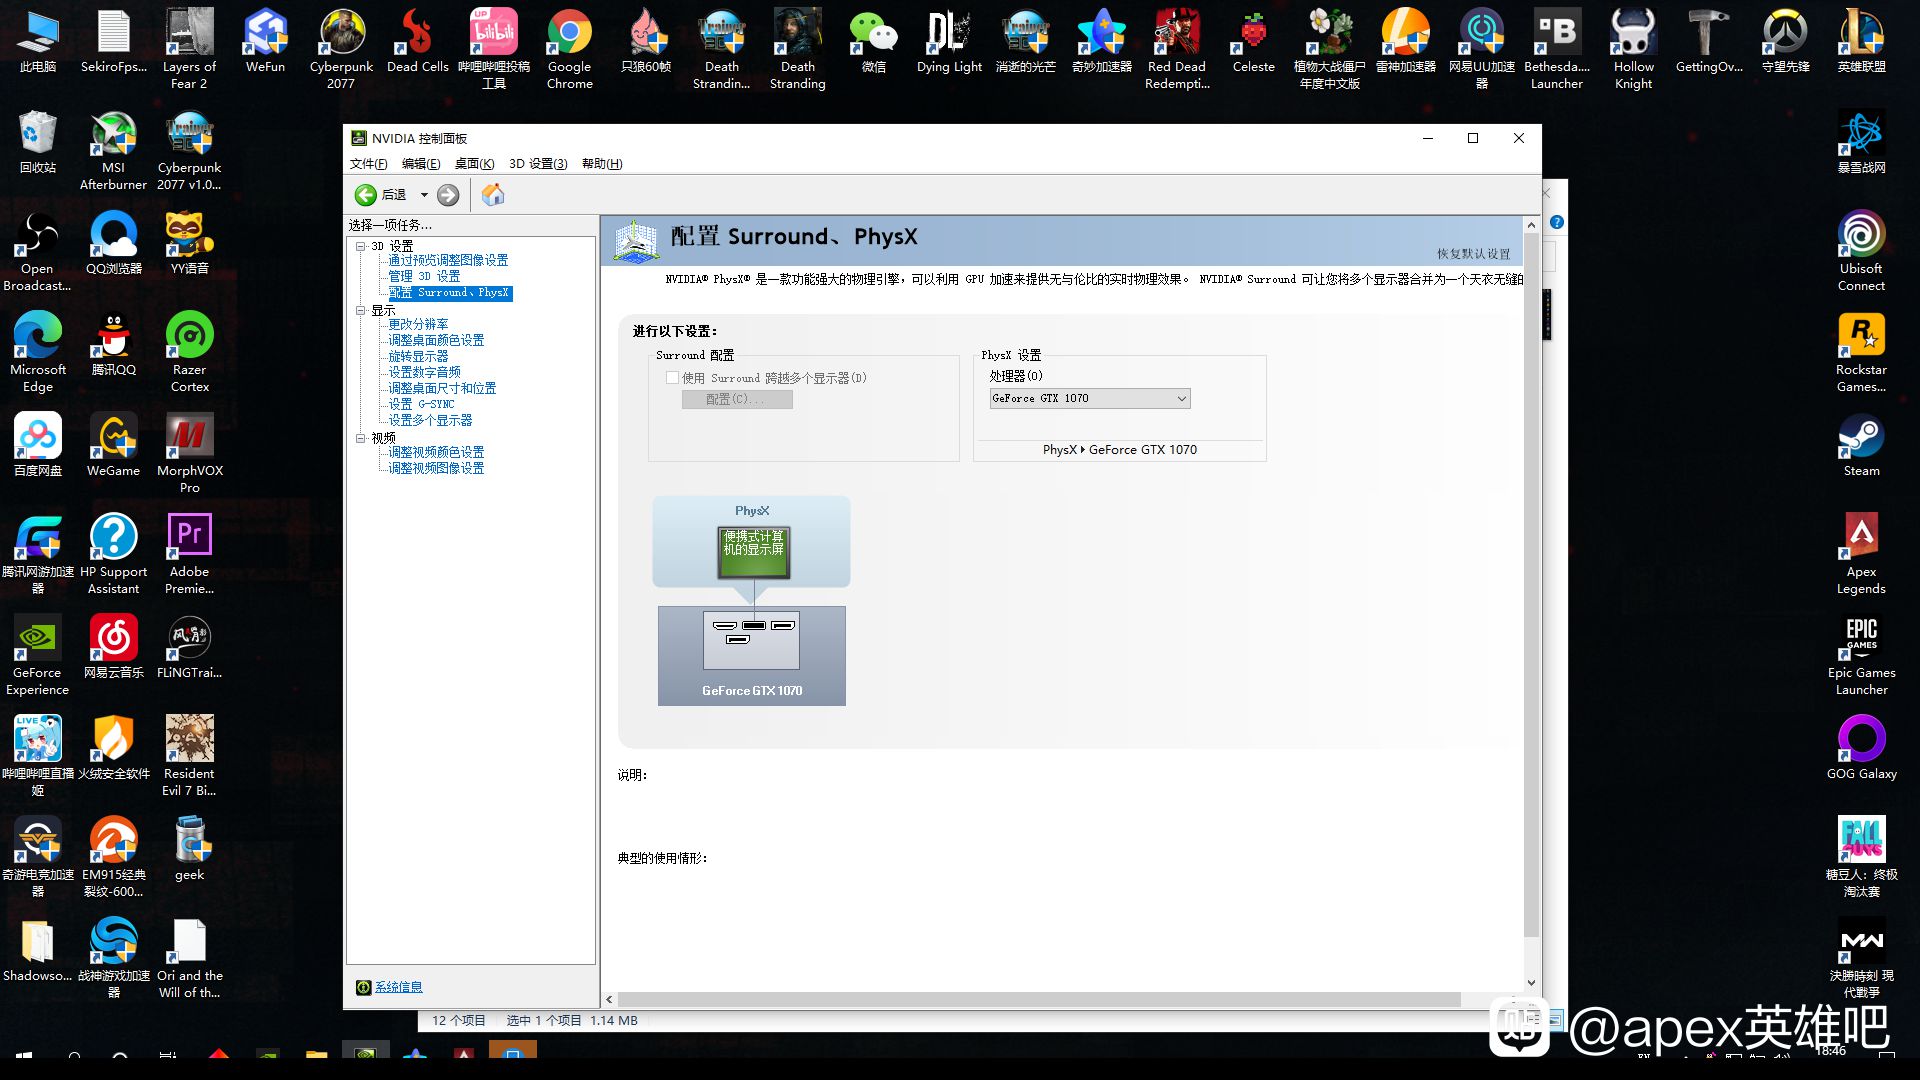This screenshot has height=1080, width=1920.
Task: Open Open Broadcaster desktop icon
Action: click(38, 251)
